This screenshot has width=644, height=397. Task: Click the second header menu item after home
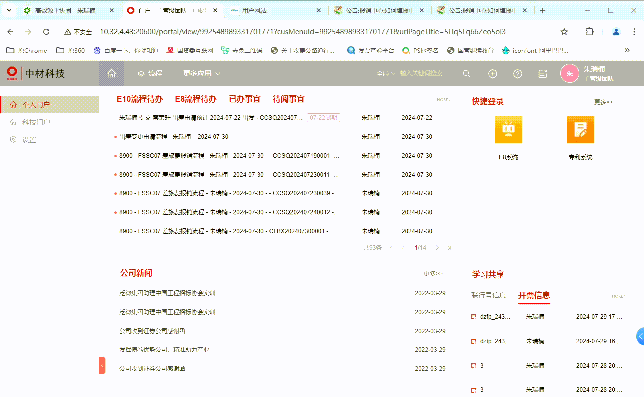click(x=150, y=73)
